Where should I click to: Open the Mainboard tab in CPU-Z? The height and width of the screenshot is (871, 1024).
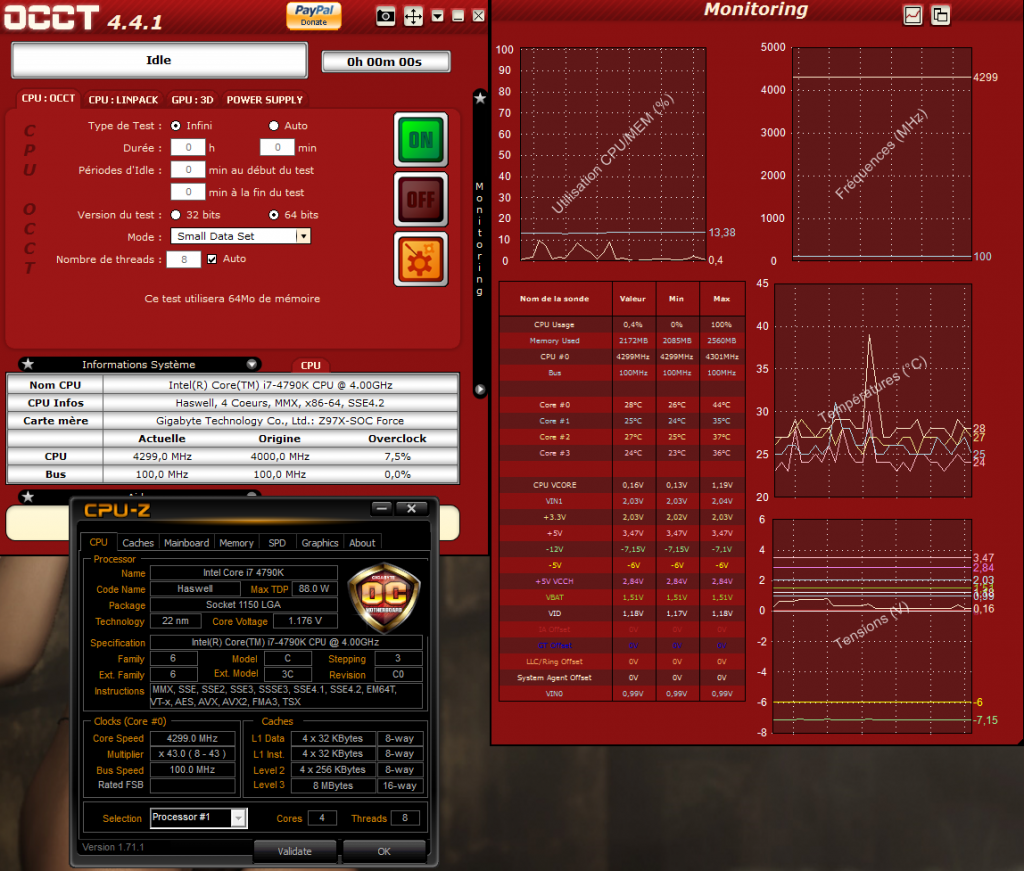(186, 543)
